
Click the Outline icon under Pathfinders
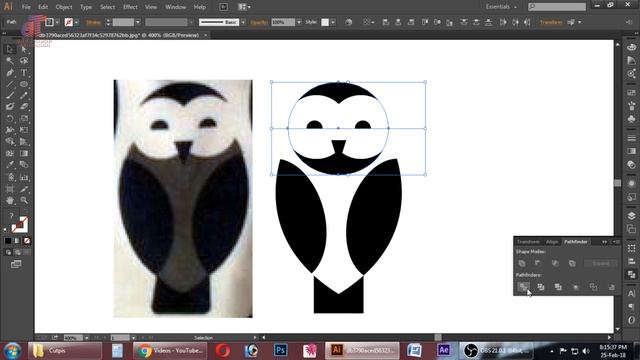(593, 287)
